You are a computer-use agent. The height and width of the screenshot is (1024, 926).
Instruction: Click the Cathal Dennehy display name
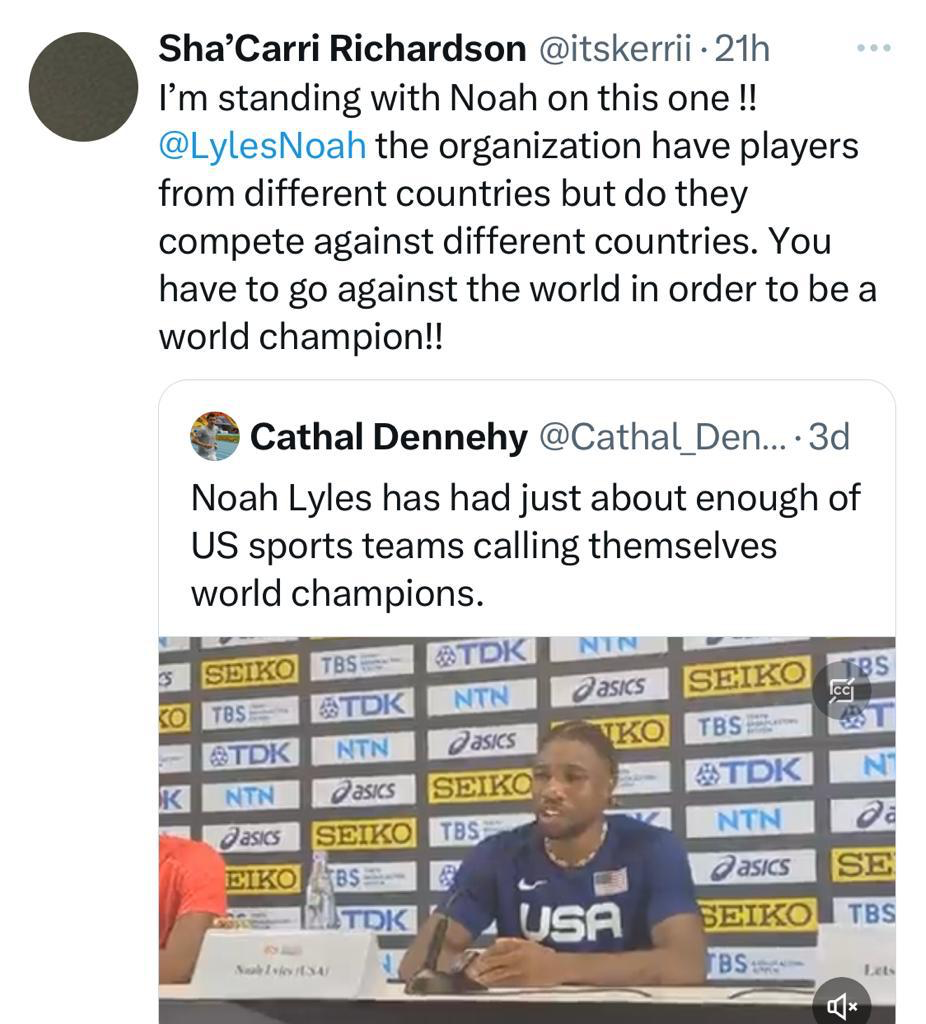388,436
